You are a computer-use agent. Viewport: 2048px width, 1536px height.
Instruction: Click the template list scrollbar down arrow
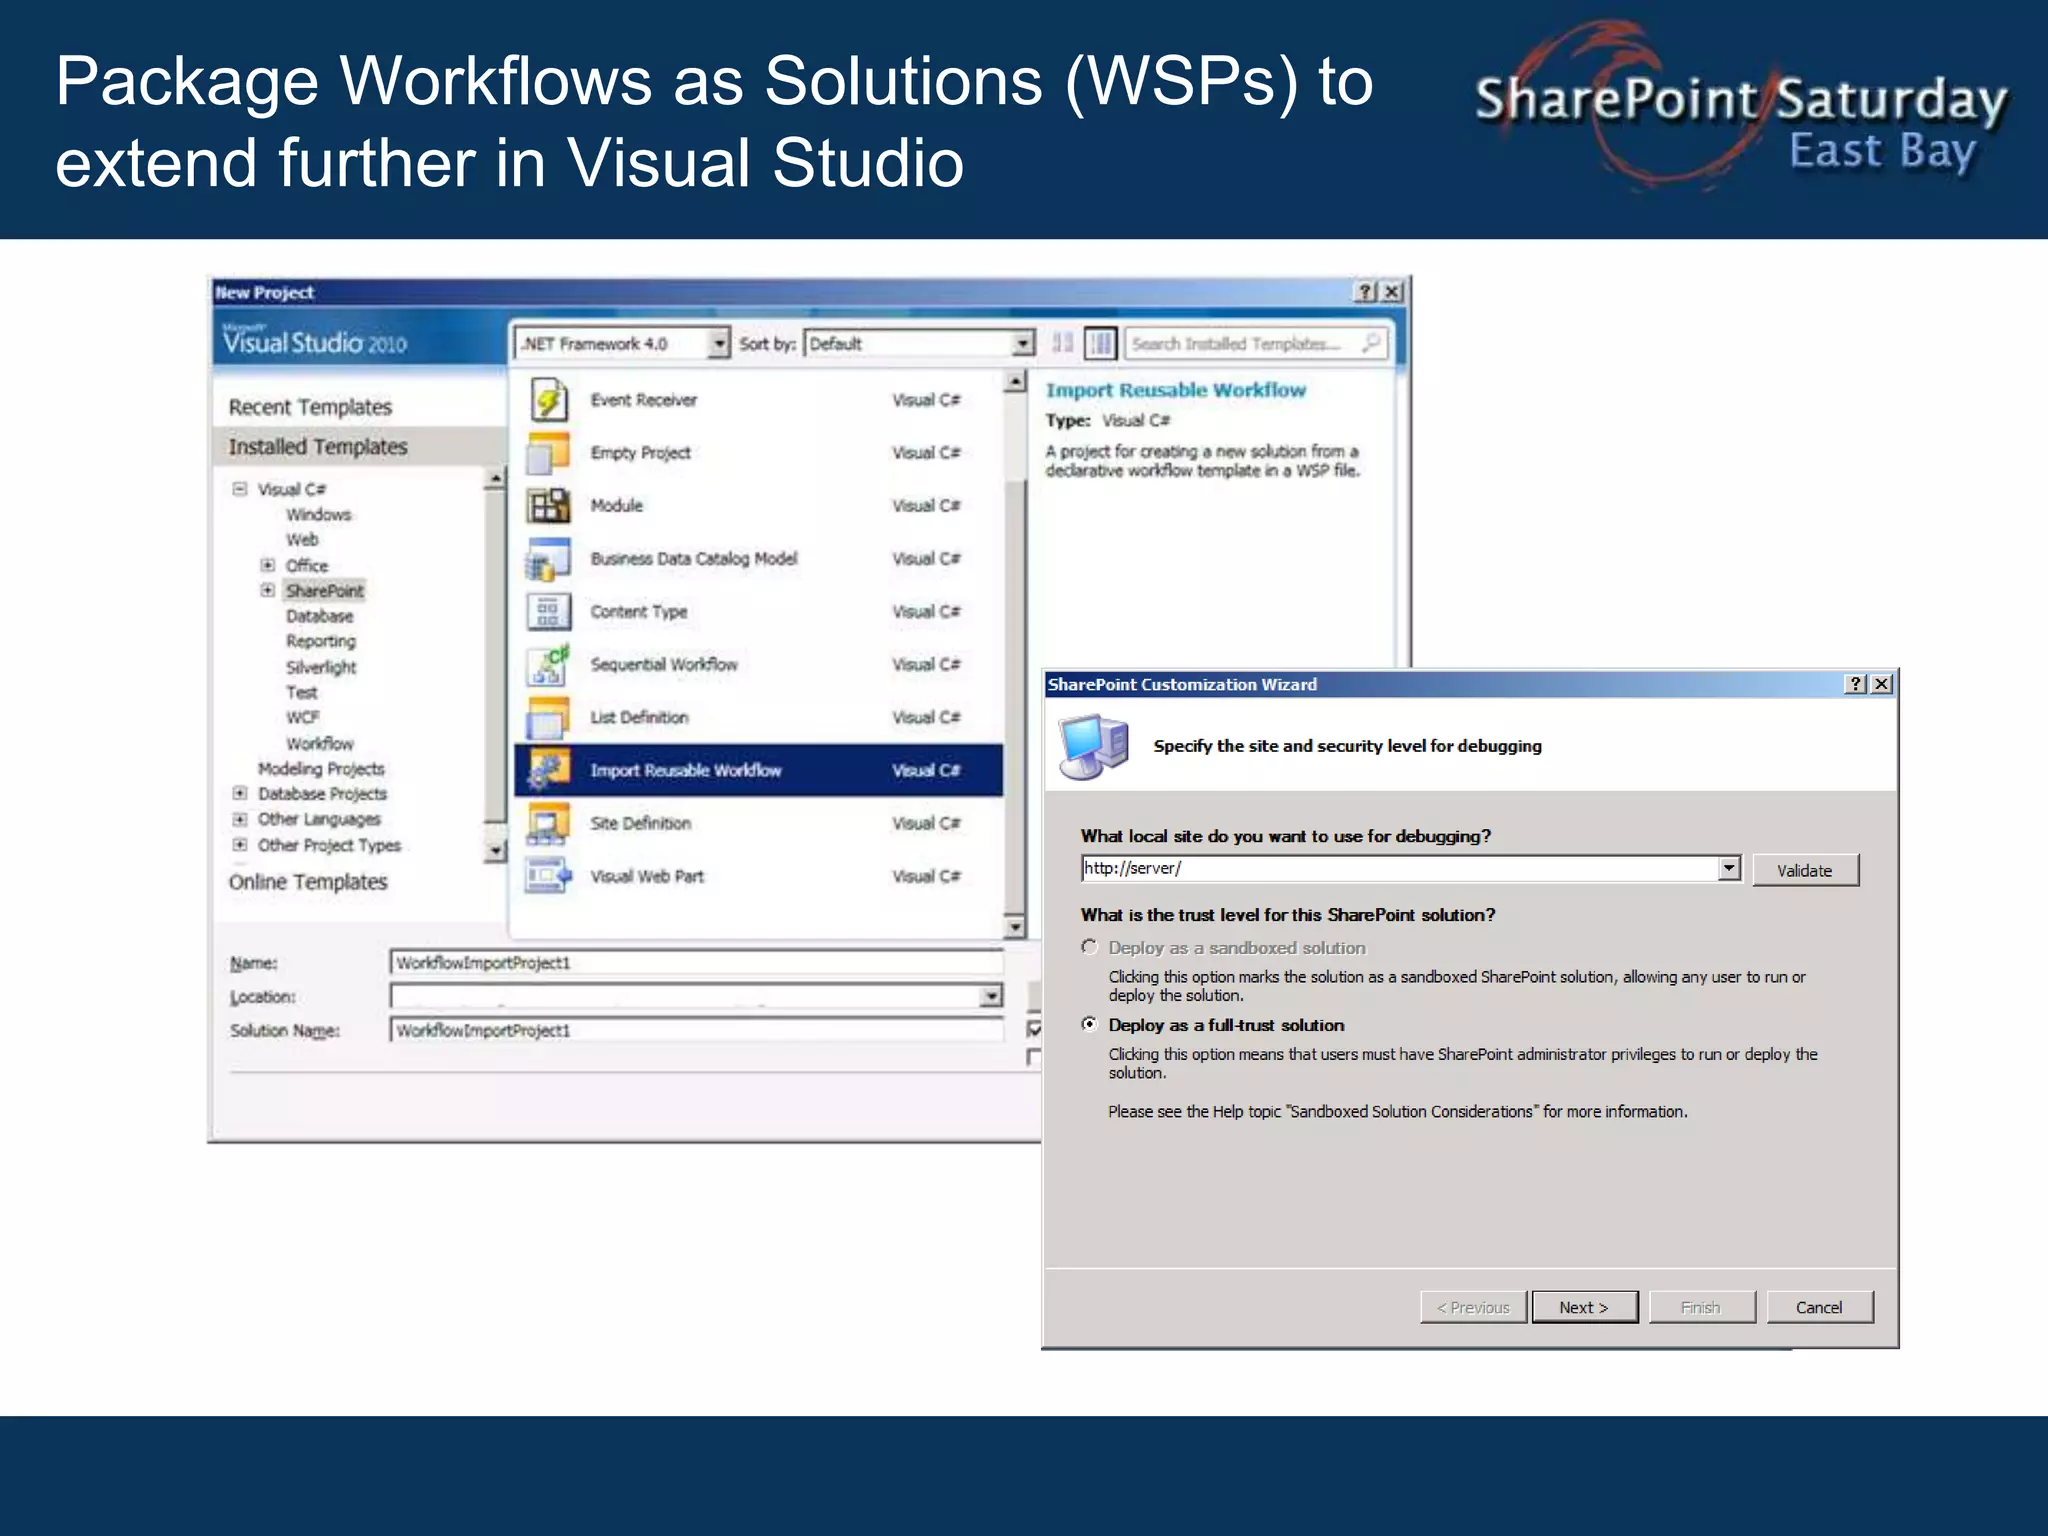(1015, 927)
